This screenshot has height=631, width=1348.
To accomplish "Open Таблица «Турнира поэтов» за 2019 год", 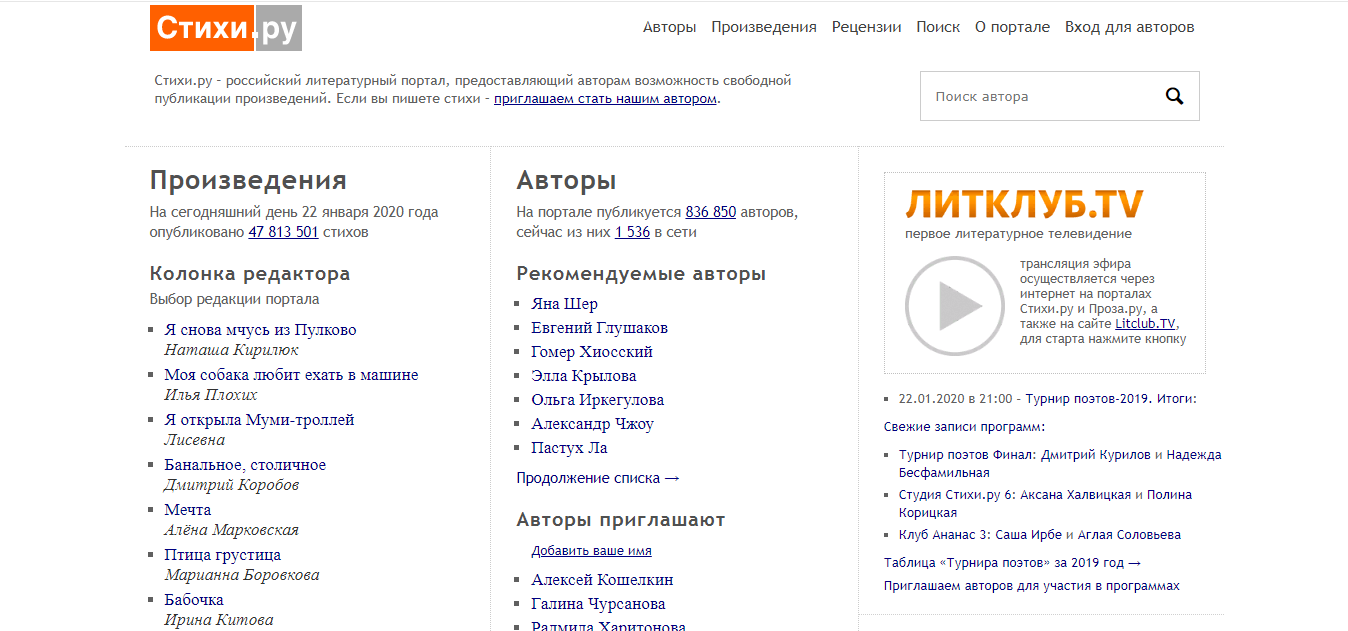I will pos(1012,563).
